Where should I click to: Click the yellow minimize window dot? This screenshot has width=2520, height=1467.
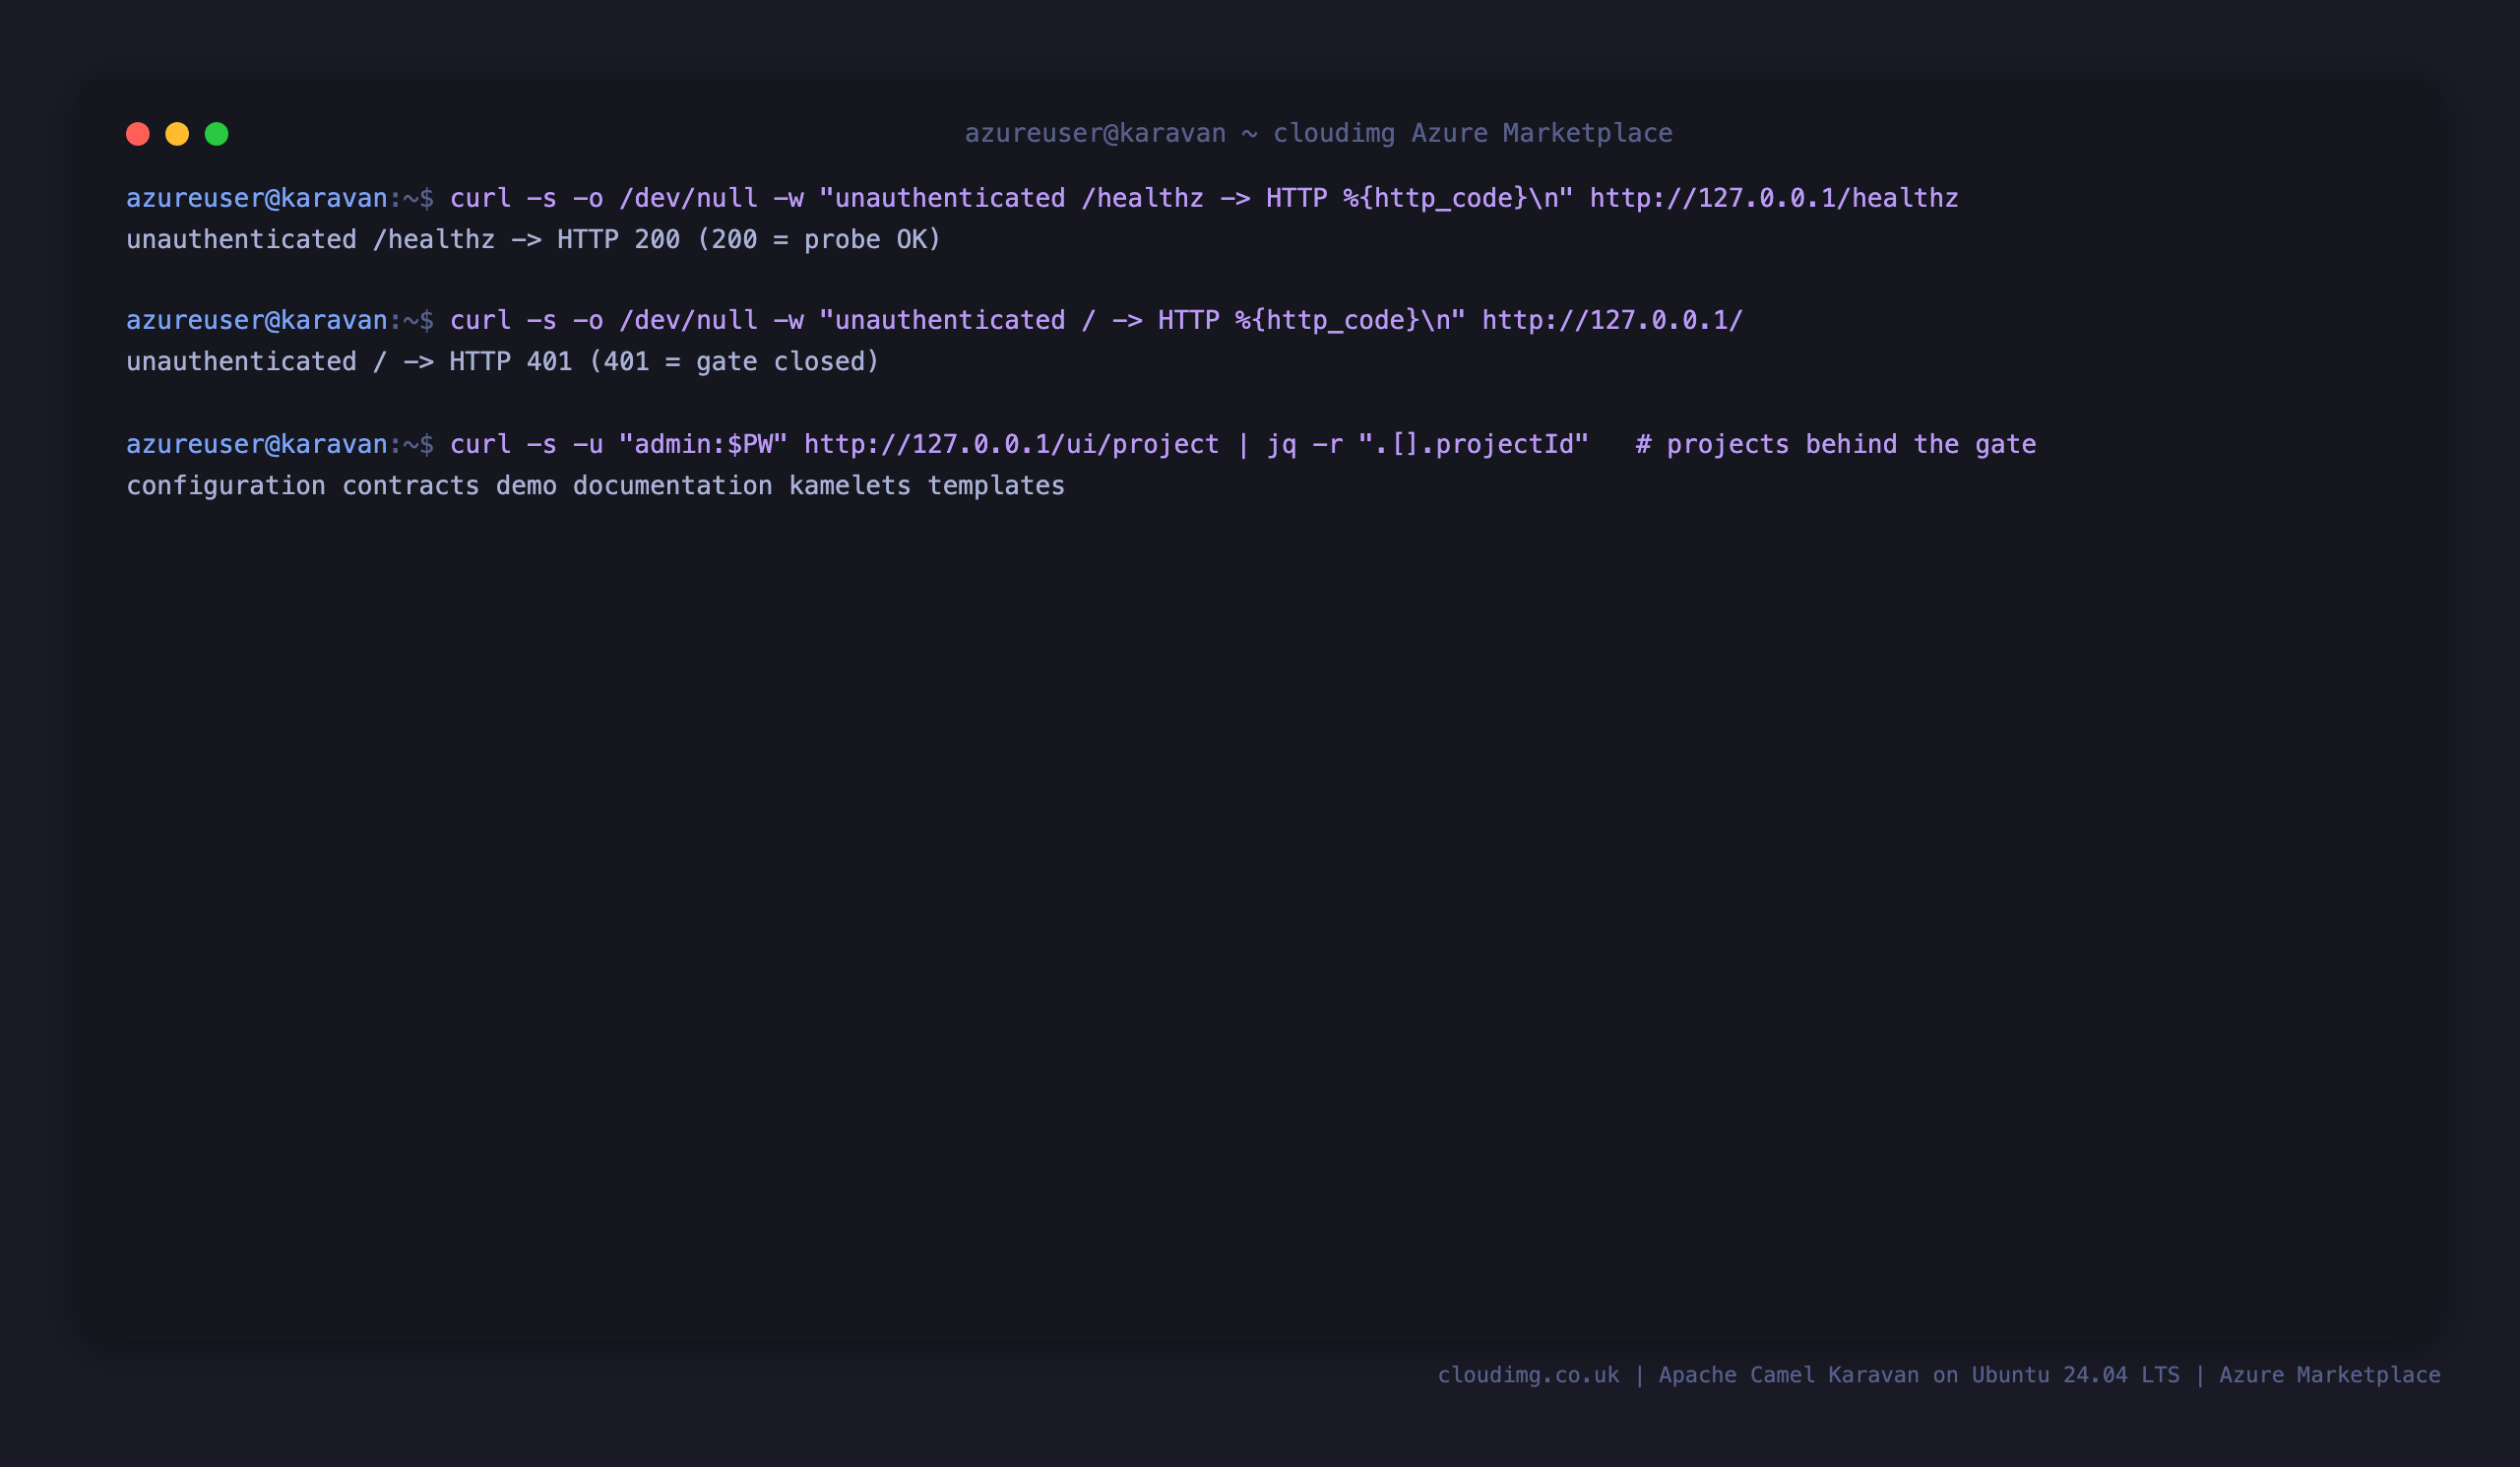[x=177, y=134]
